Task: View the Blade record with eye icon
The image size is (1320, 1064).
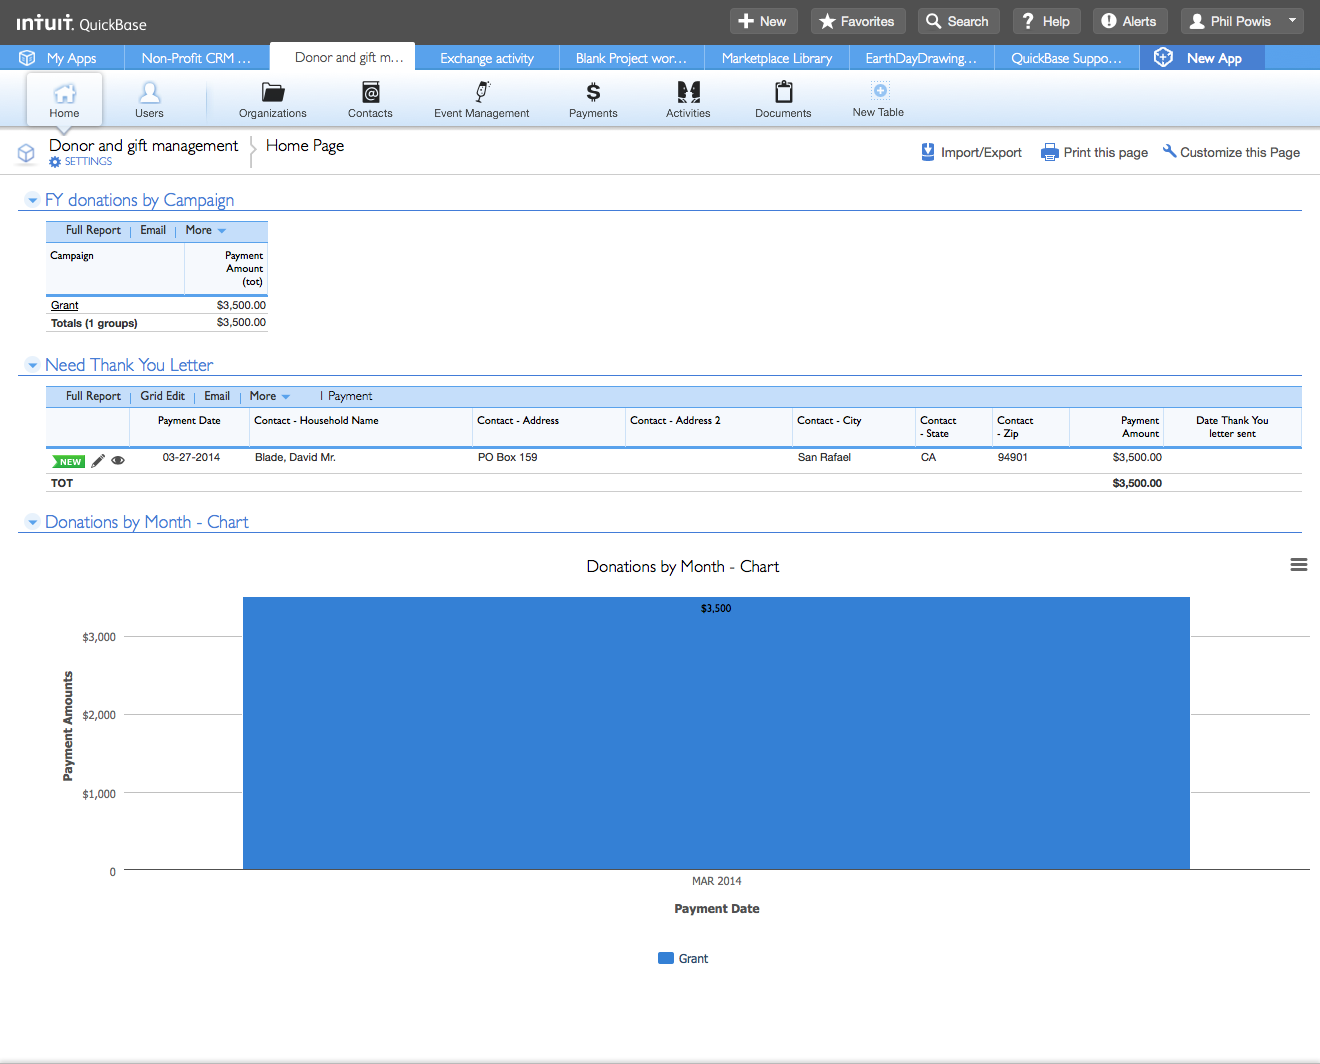Action: coord(118,461)
